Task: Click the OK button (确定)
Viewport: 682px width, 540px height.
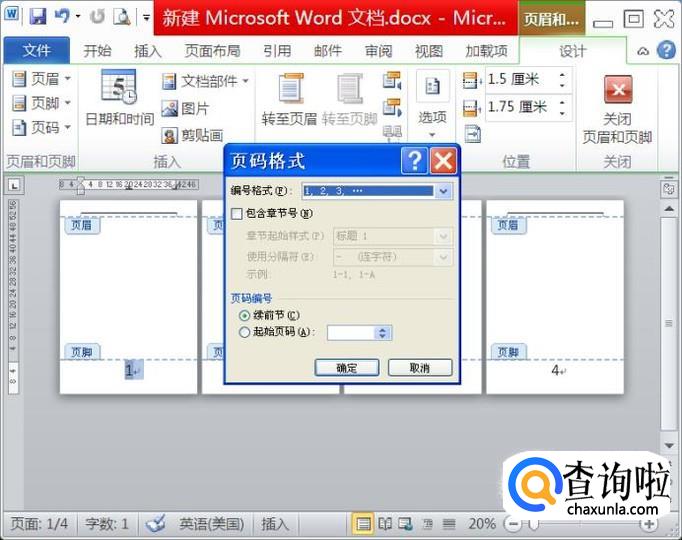Action: pyautogui.click(x=347, y=368)
